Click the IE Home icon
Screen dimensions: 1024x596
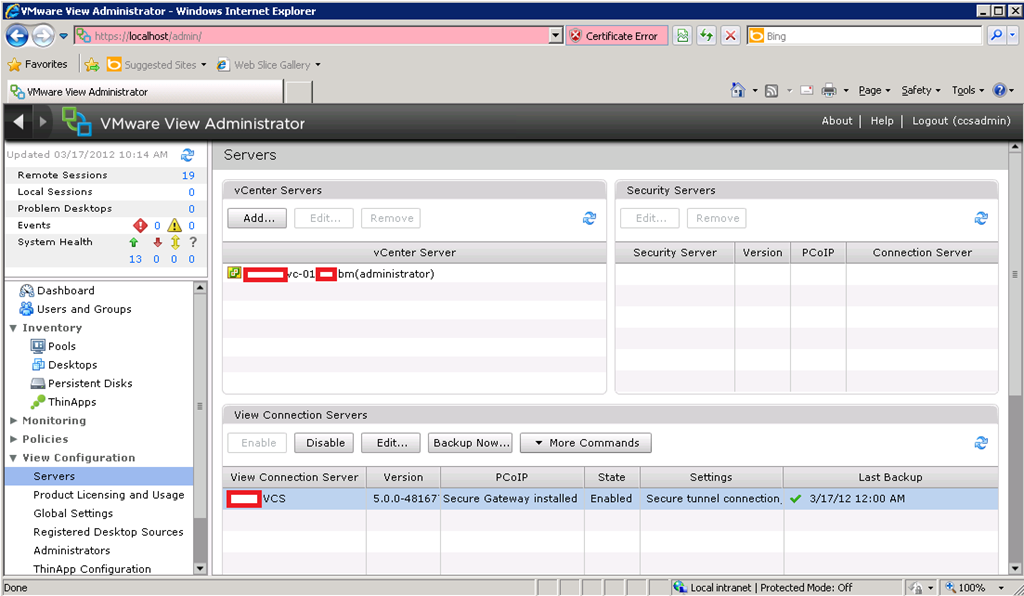[x=738, y=90]
